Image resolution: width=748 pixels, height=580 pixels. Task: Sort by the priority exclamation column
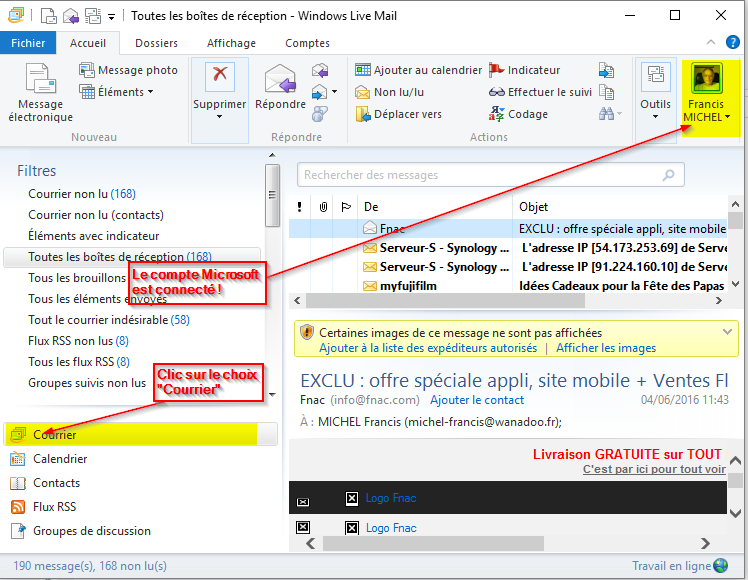point(300,207)
